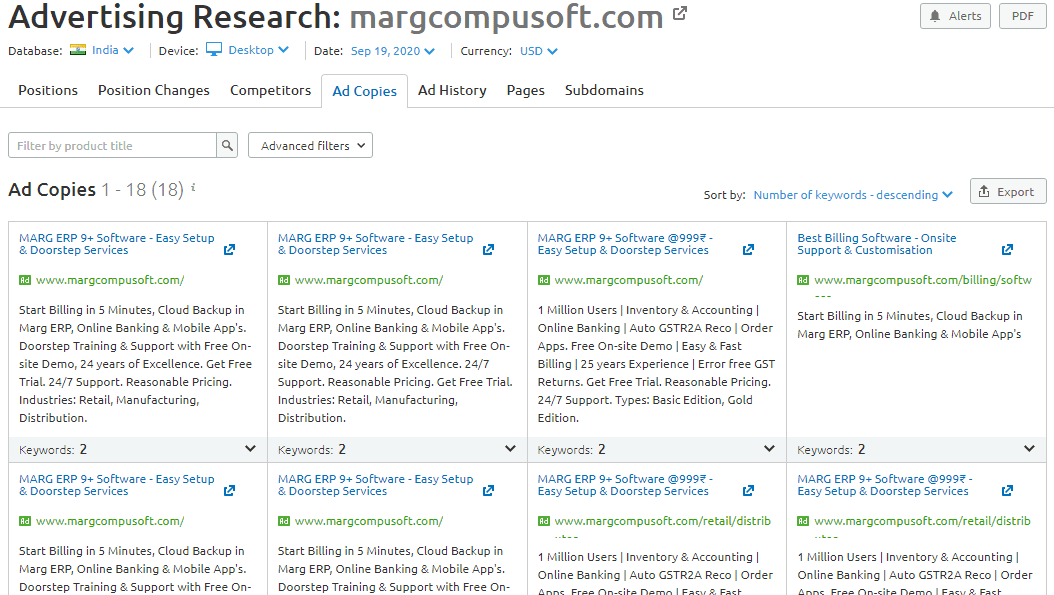The width and height of the screenshot is (1054, 595).
Task: Expand Keywords chevron of first-row second card
Action: pos(510,448)
